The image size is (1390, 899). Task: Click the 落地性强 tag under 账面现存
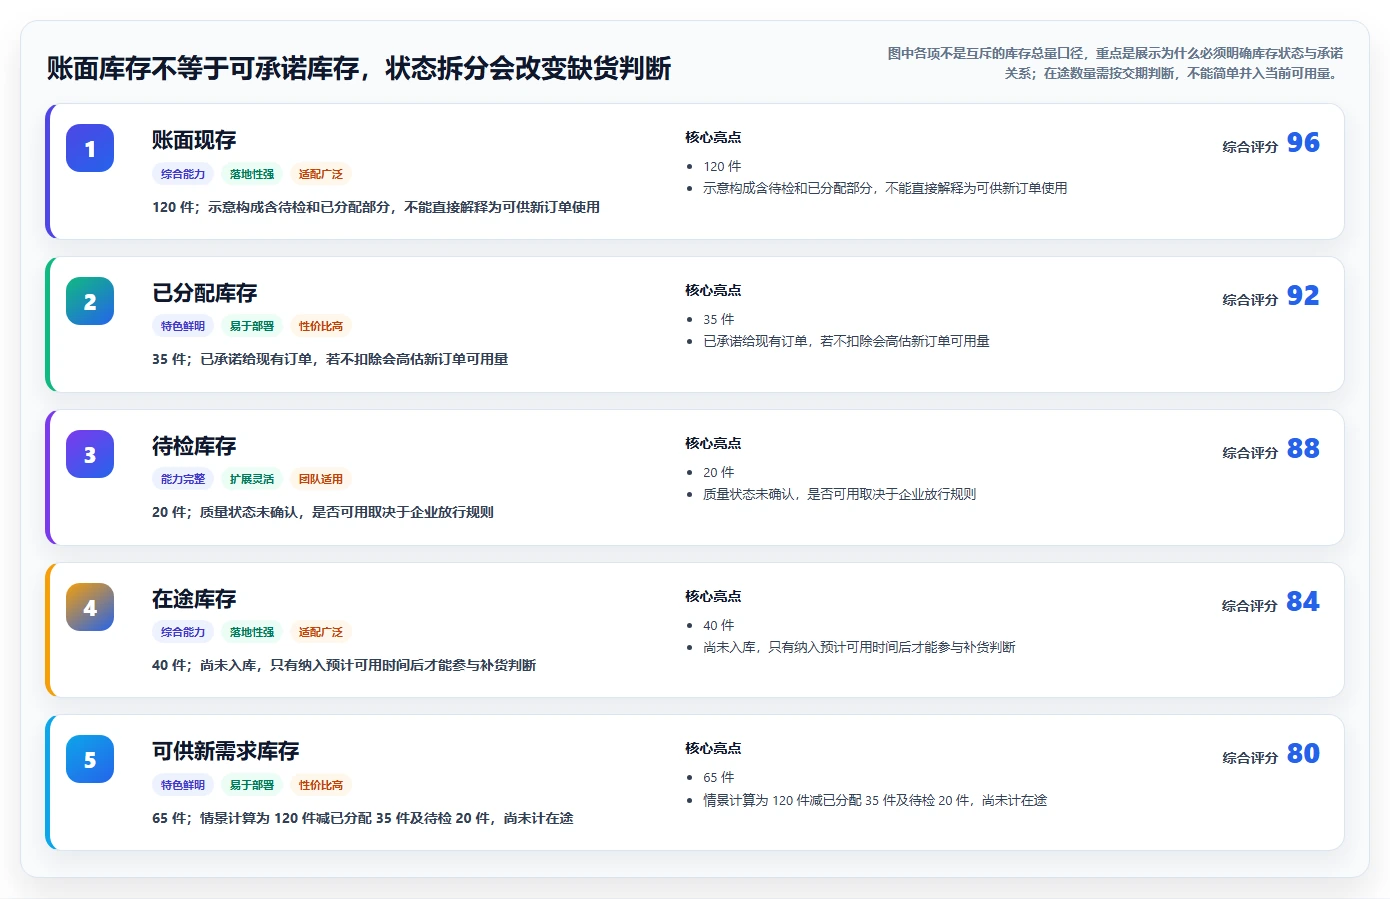click(x=252, y=174)
